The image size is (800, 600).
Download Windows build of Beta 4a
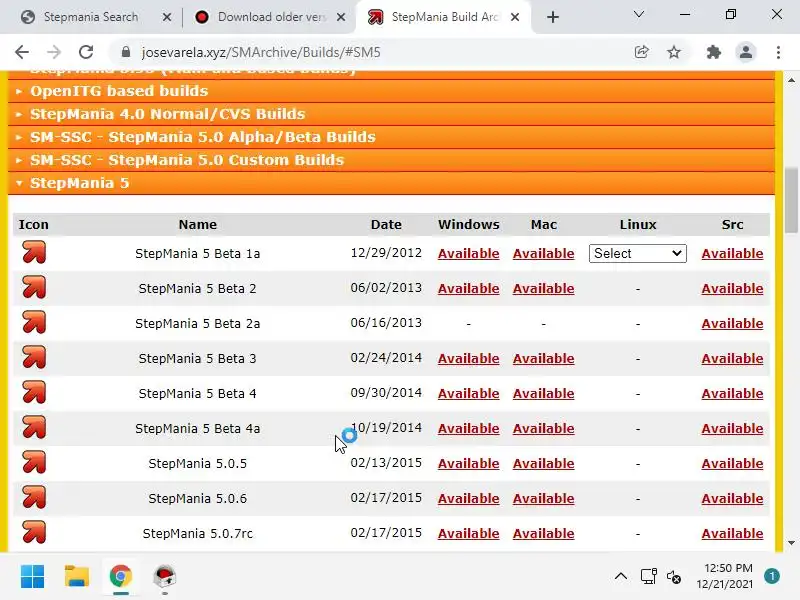[x=468, y=429]
